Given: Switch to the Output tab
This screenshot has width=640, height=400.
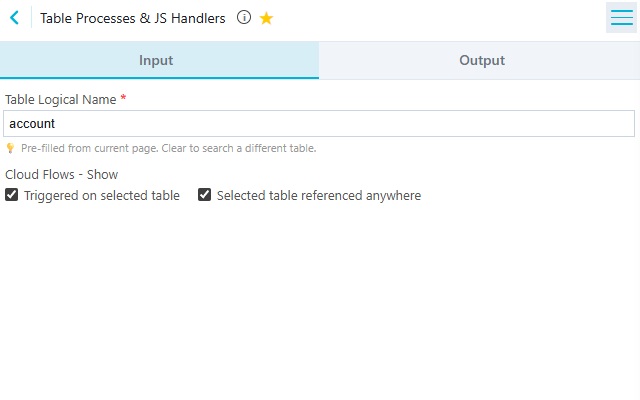Looking at the screenshot, I should coord(479,60).
